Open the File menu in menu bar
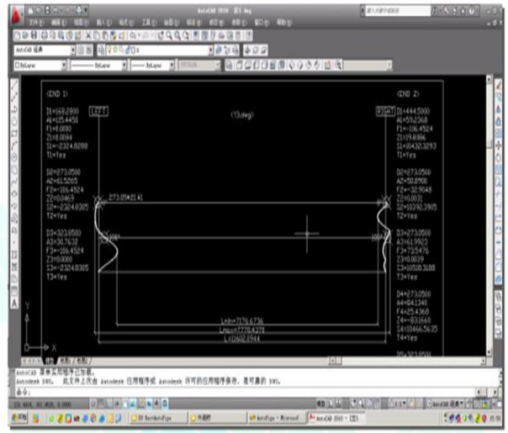This screenshot has height=433, width=508. click(36, 23)
